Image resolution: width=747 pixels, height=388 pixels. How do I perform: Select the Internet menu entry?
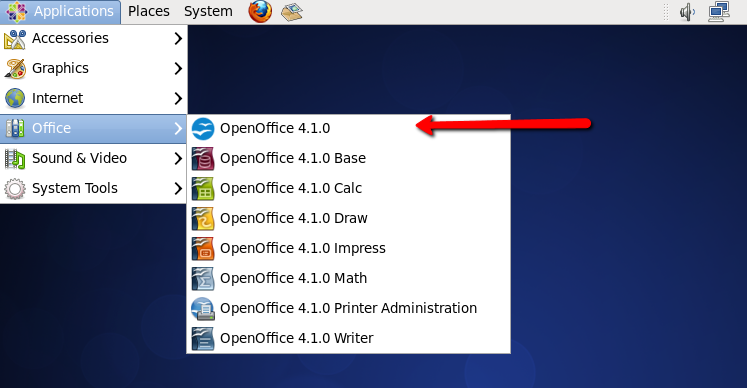(93, 99)
